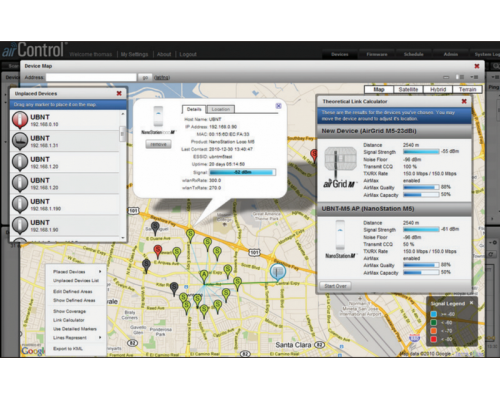The image size is (500, 400).
Task: Click the red marker north of Great America Park
Action: click(x=314, y=156)
